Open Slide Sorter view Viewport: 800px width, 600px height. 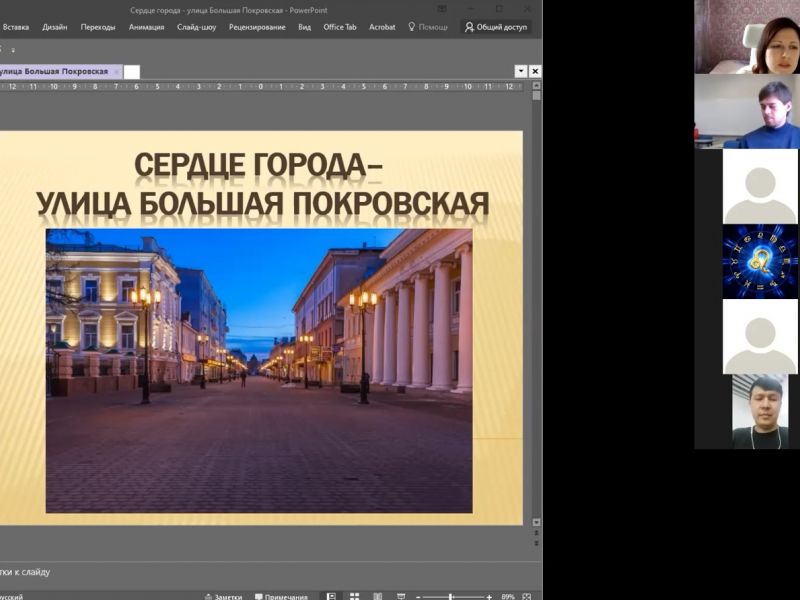[354, 597]
